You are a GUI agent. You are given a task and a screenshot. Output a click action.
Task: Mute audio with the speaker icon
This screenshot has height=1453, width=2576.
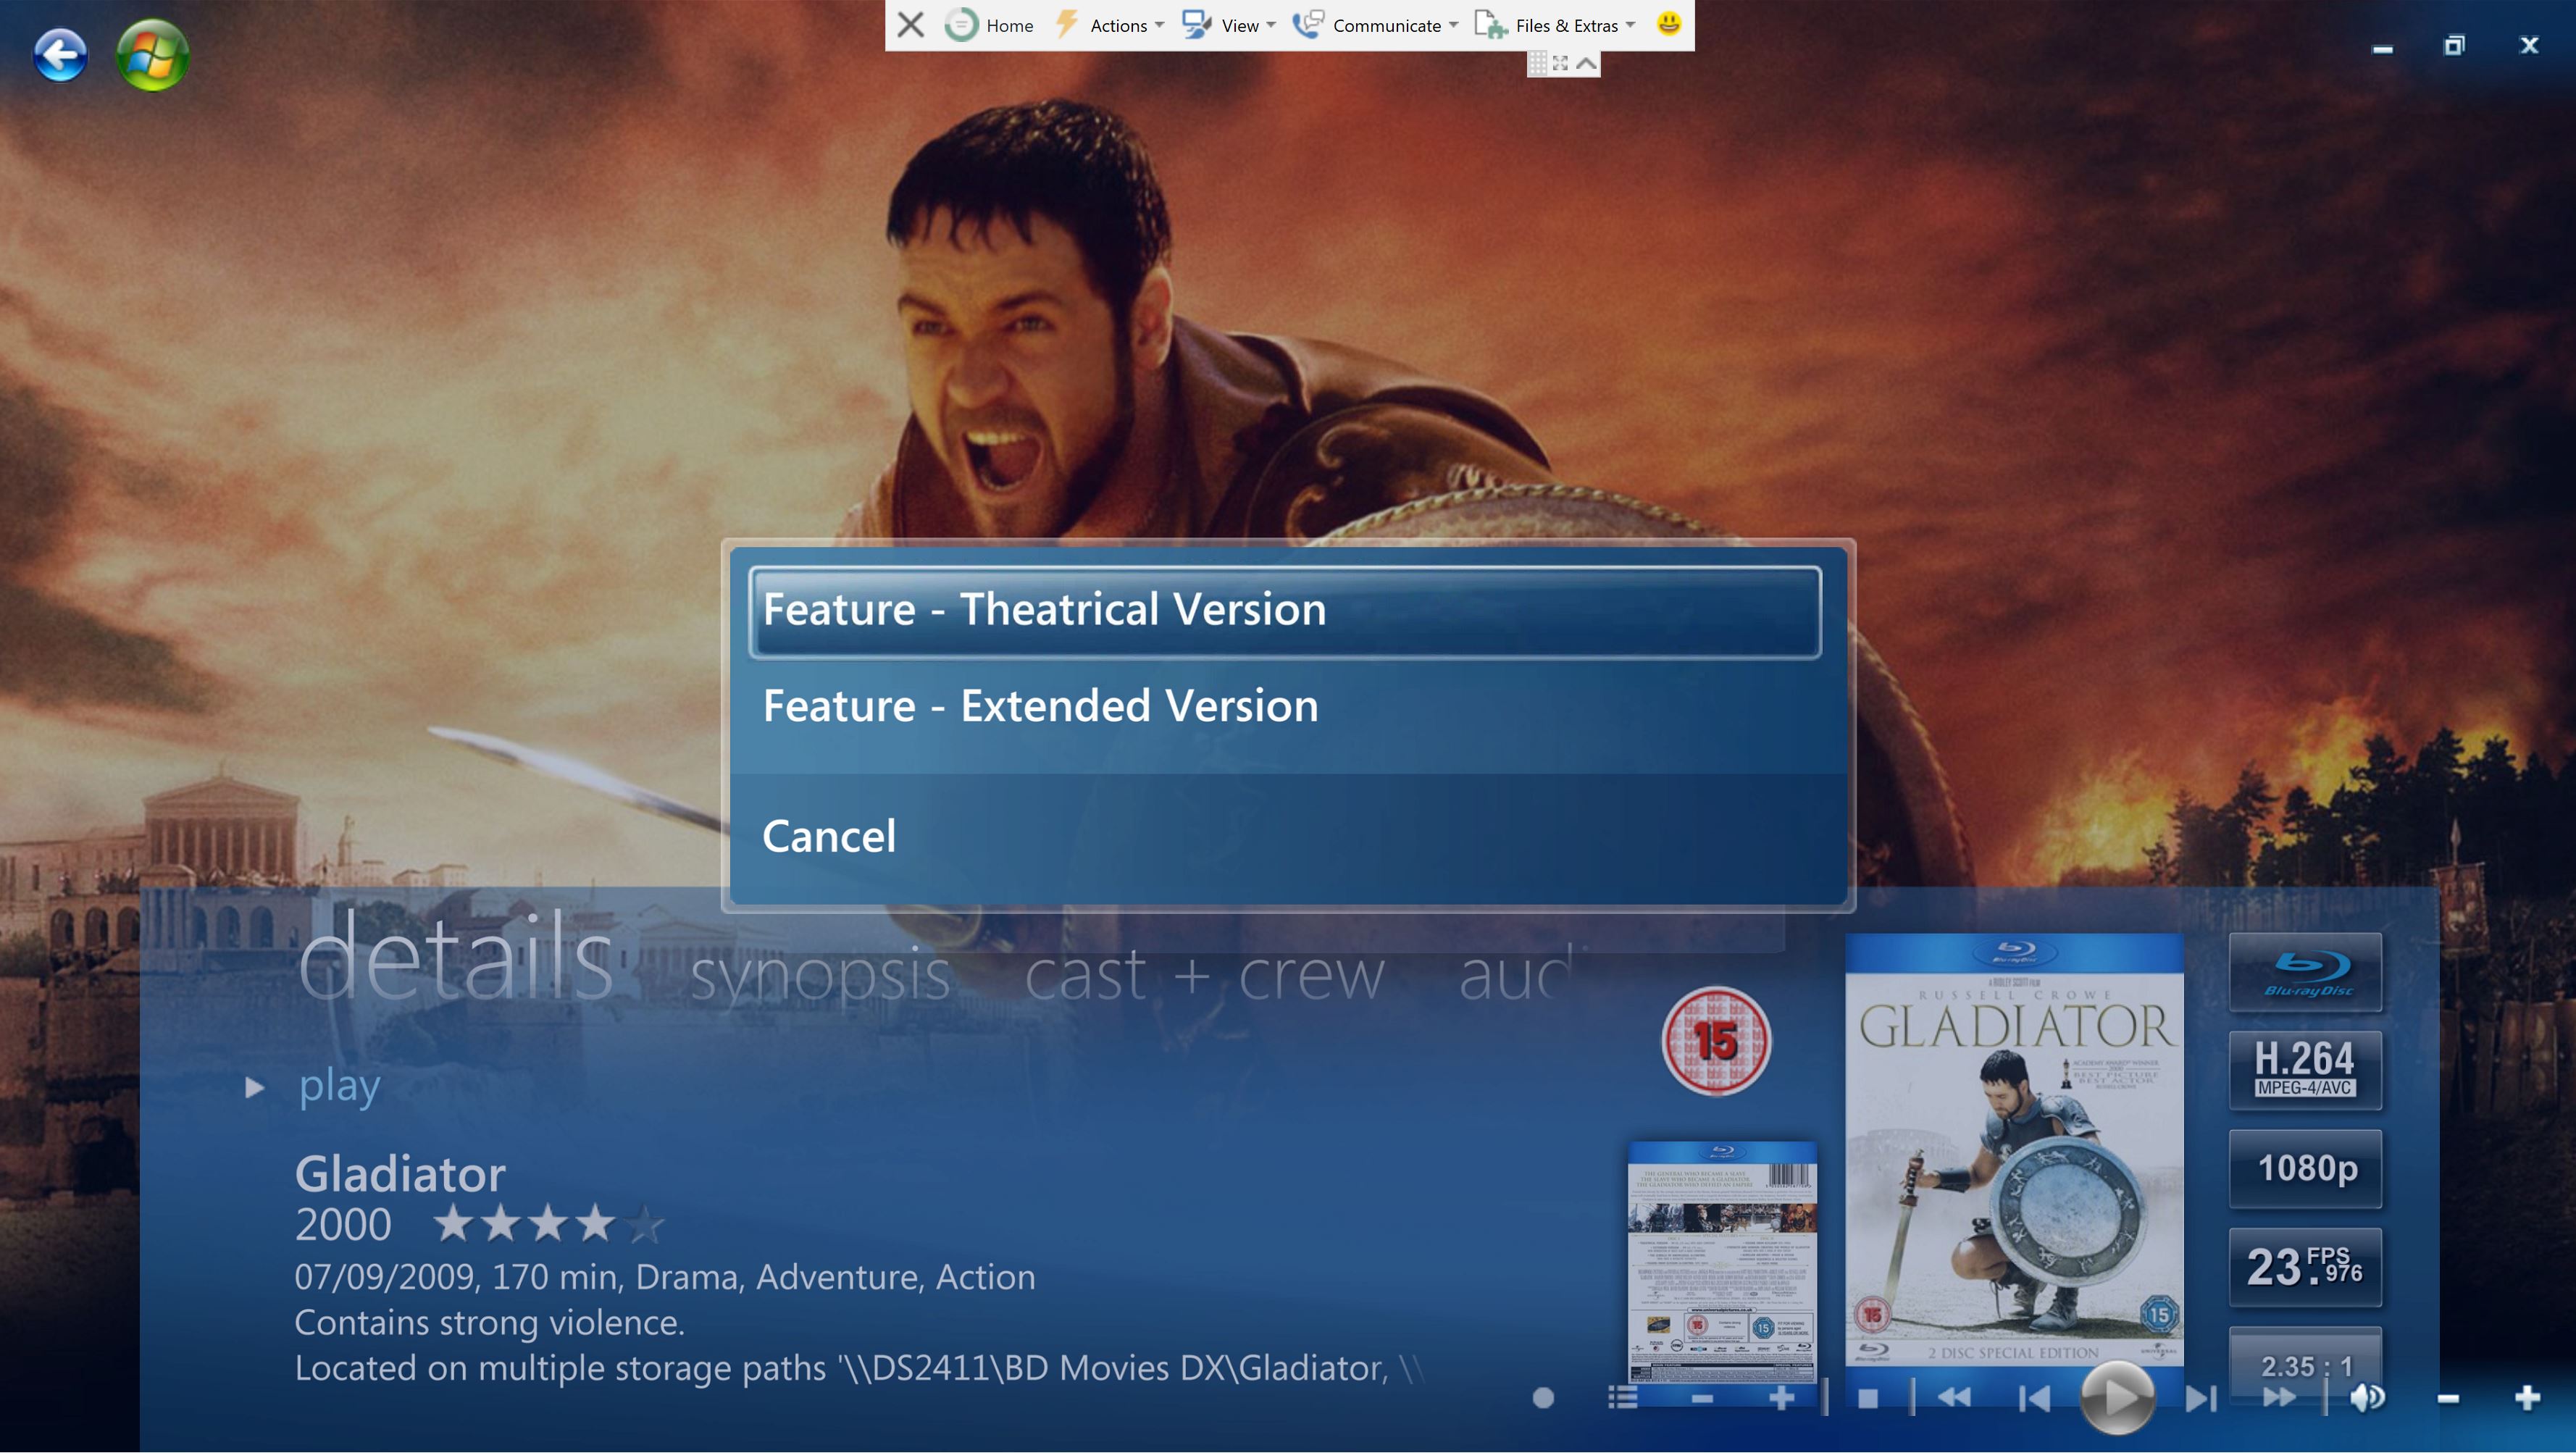(2367, 1398)
